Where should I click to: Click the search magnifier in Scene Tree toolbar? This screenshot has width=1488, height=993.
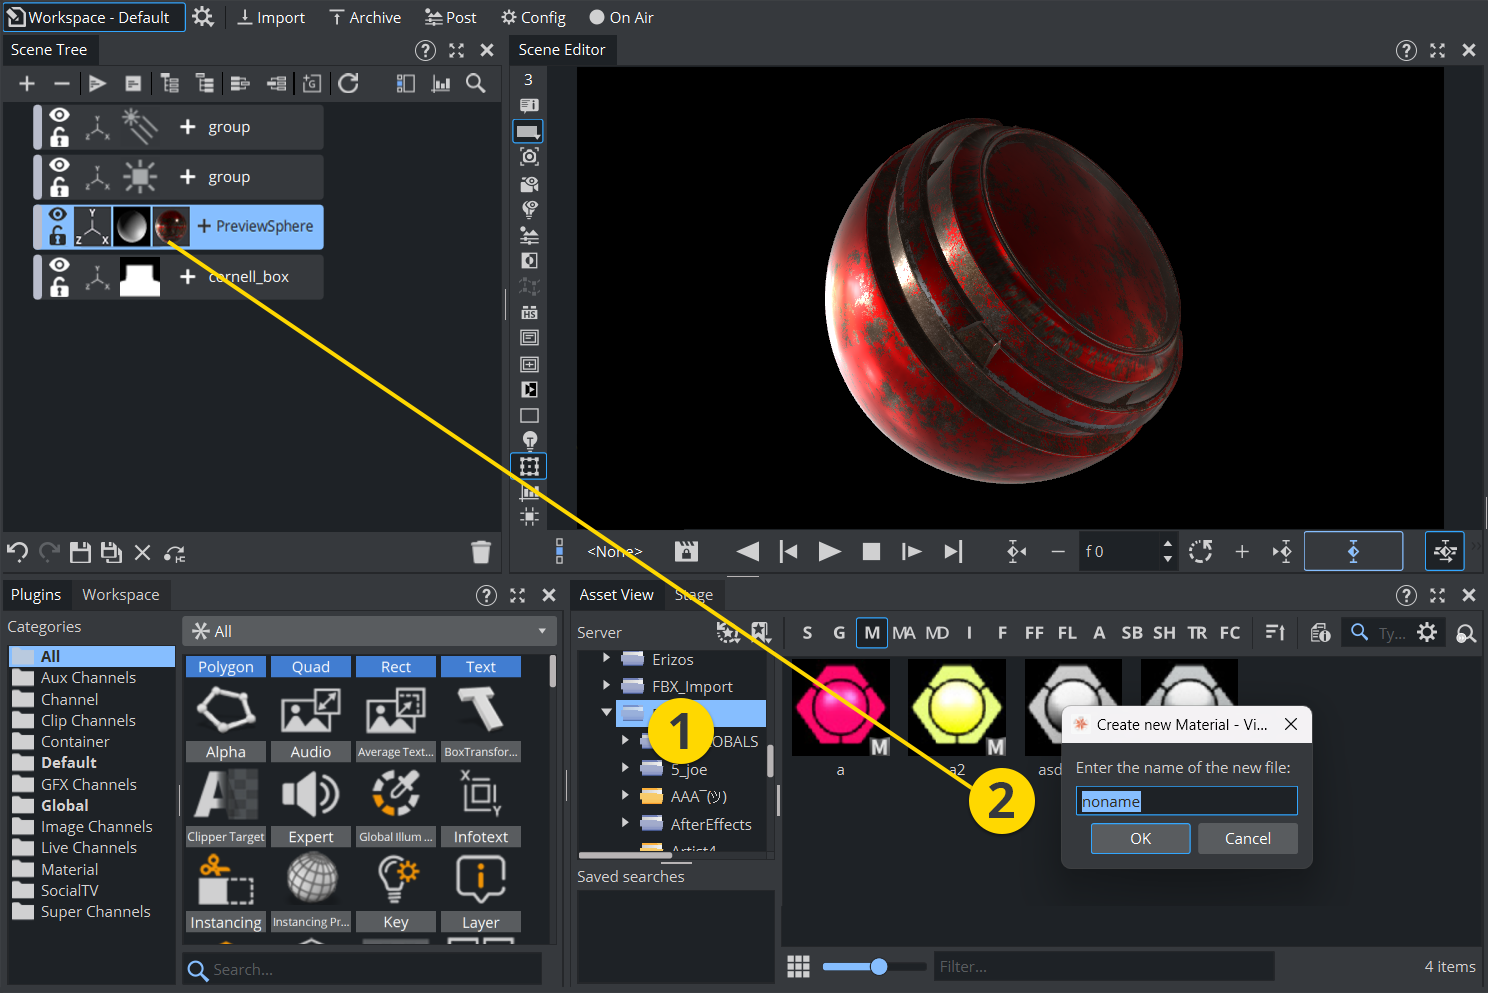[476, 84]
